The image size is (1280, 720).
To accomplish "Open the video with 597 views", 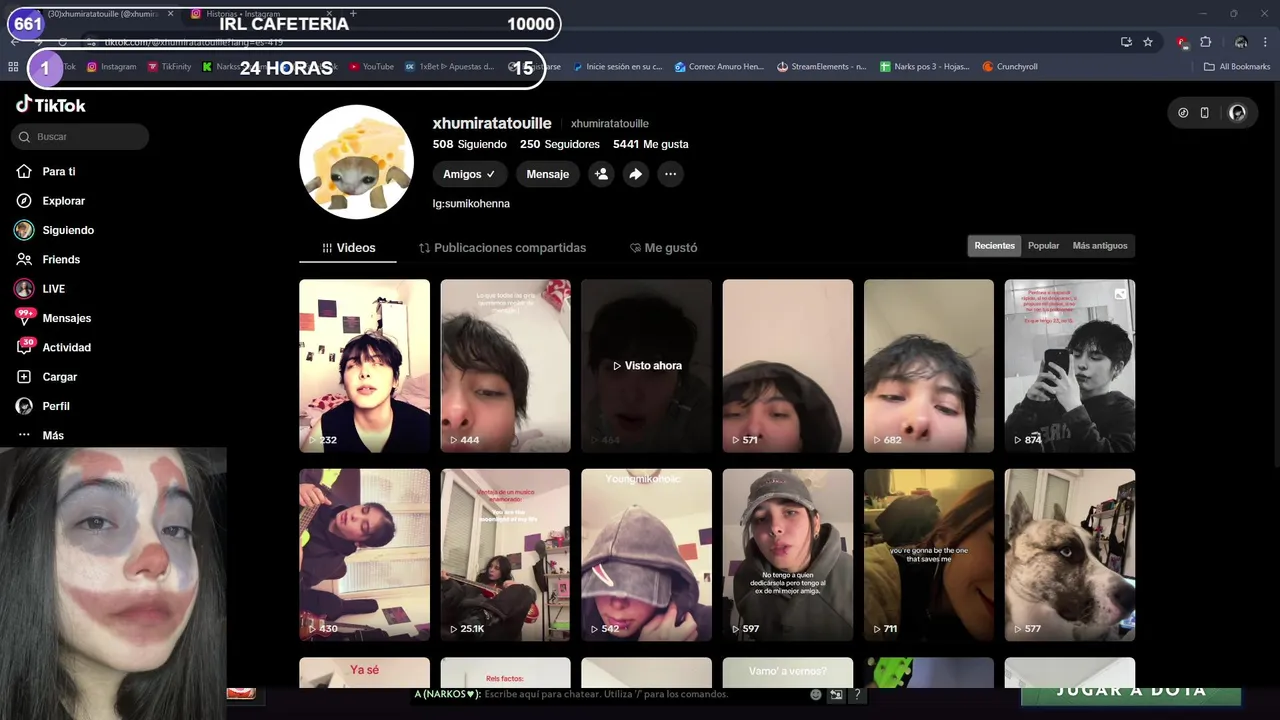I will coord(788,555).
